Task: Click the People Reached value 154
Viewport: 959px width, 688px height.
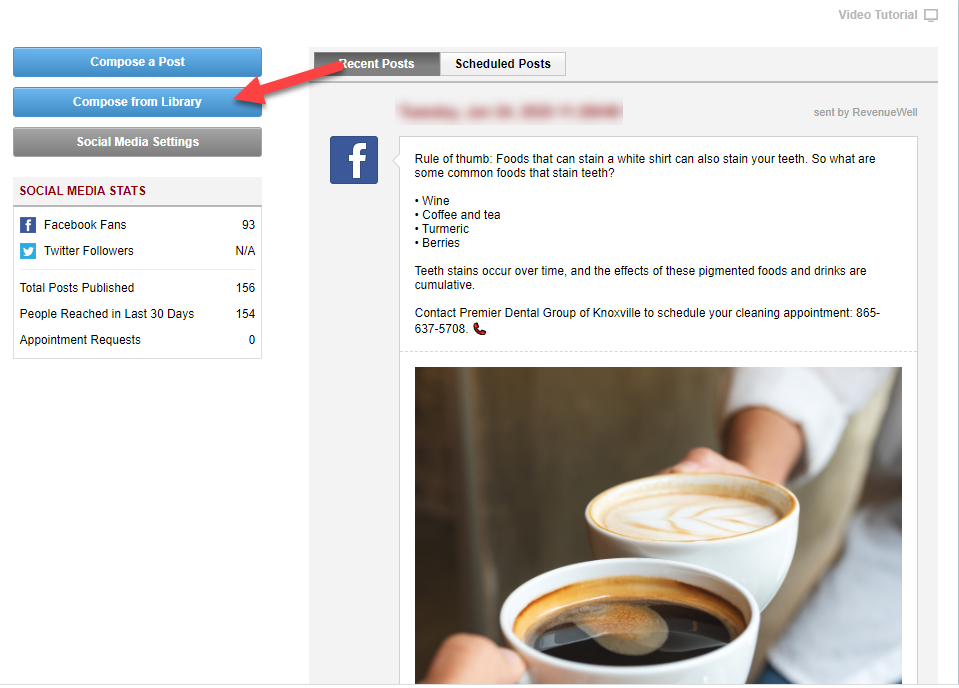Action: [x=246, y=314]
